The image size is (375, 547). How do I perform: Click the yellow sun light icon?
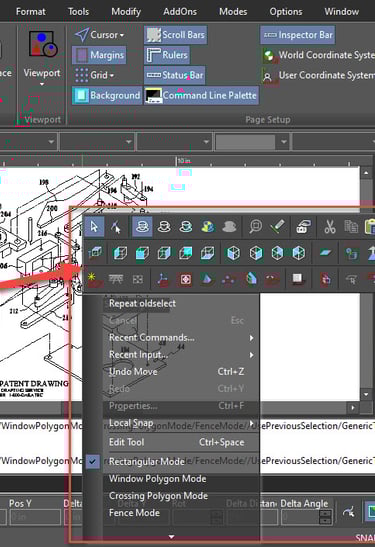point(91,277)
